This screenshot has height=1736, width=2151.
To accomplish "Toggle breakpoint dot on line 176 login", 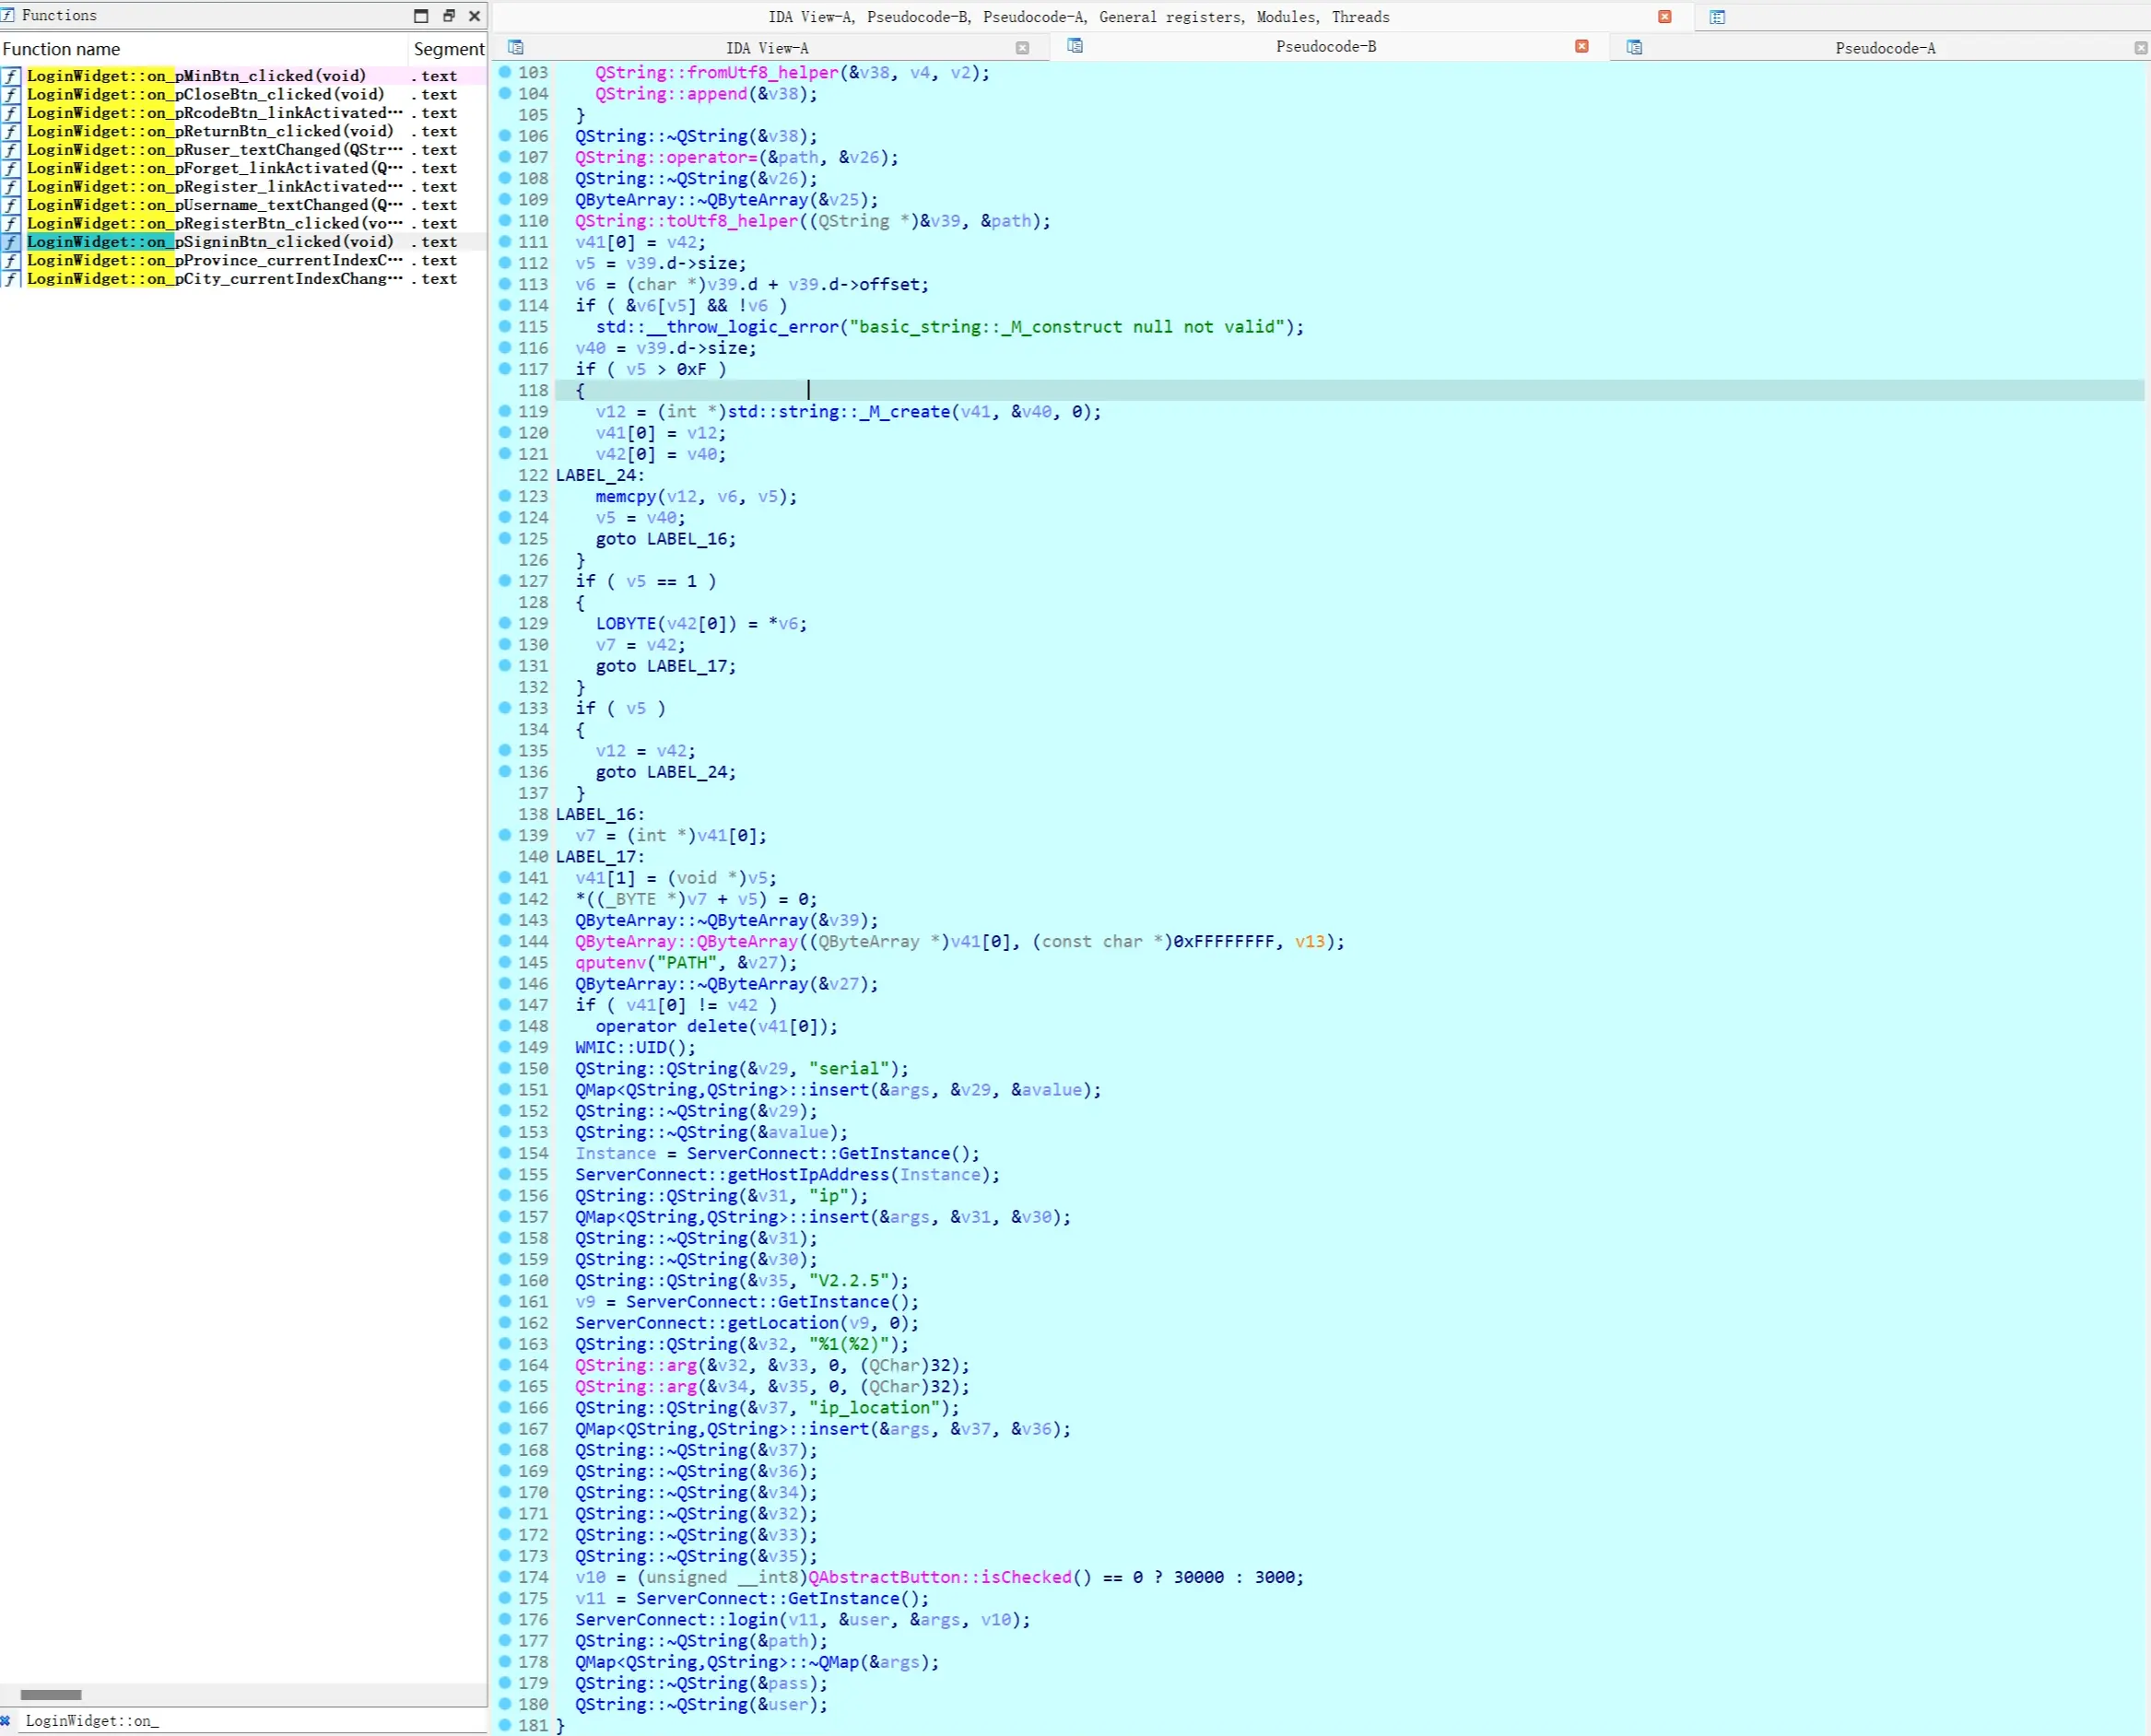I will [x=505, y=1619].
